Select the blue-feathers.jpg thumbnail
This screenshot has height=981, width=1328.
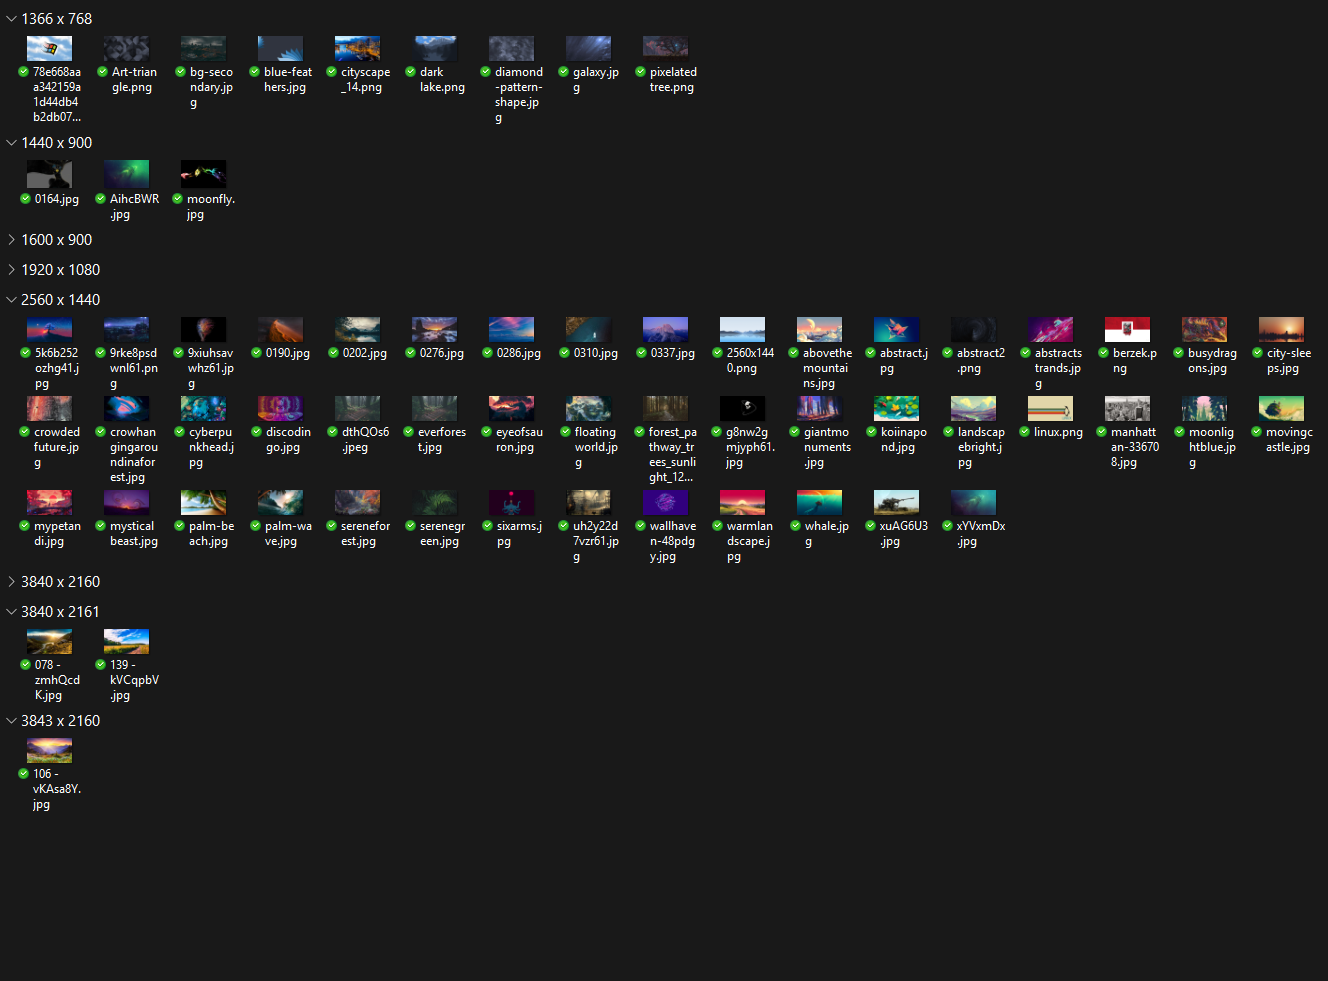280,48
